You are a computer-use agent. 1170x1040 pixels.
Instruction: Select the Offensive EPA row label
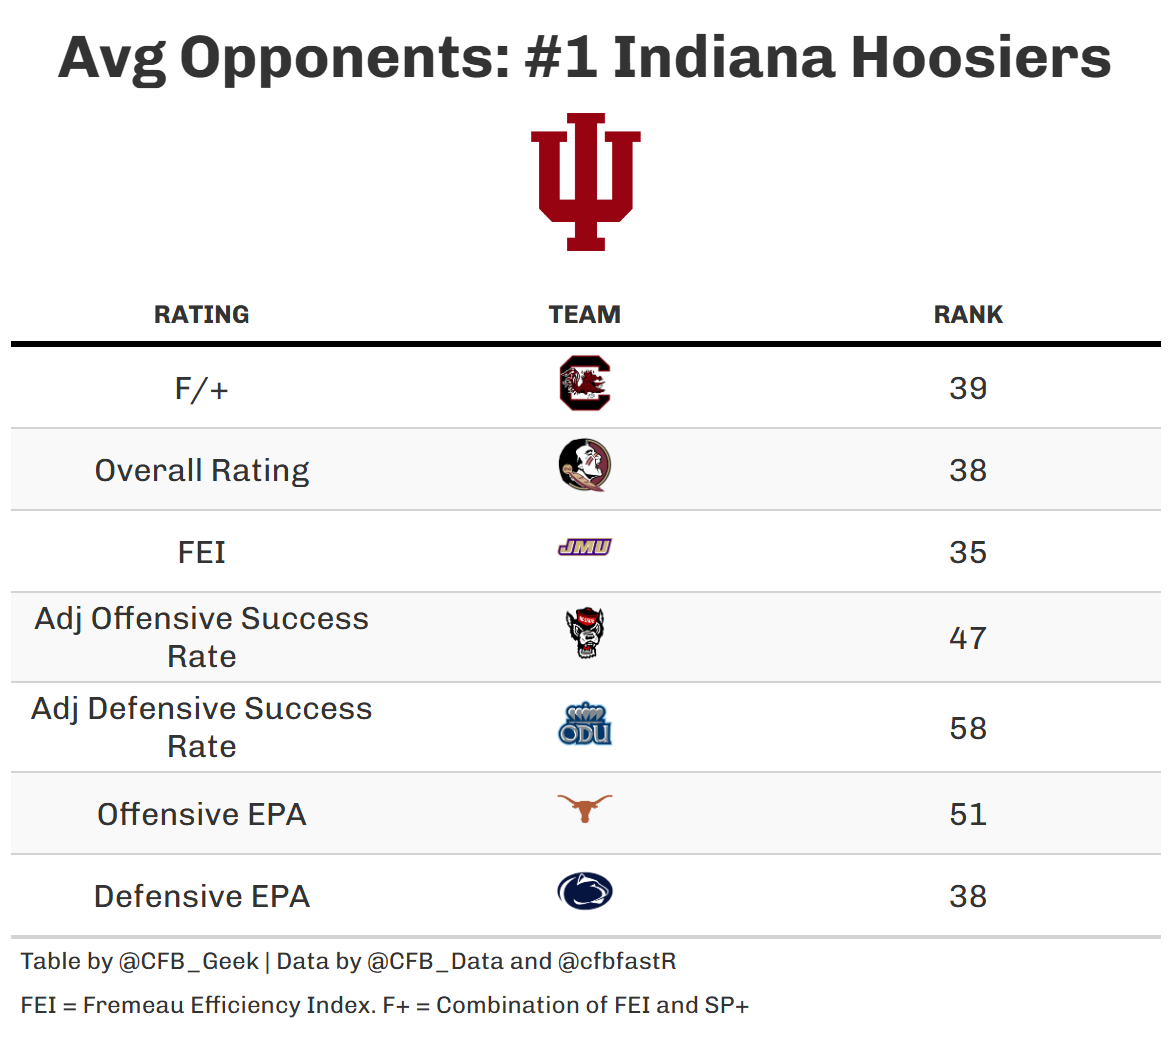point(201,814)
